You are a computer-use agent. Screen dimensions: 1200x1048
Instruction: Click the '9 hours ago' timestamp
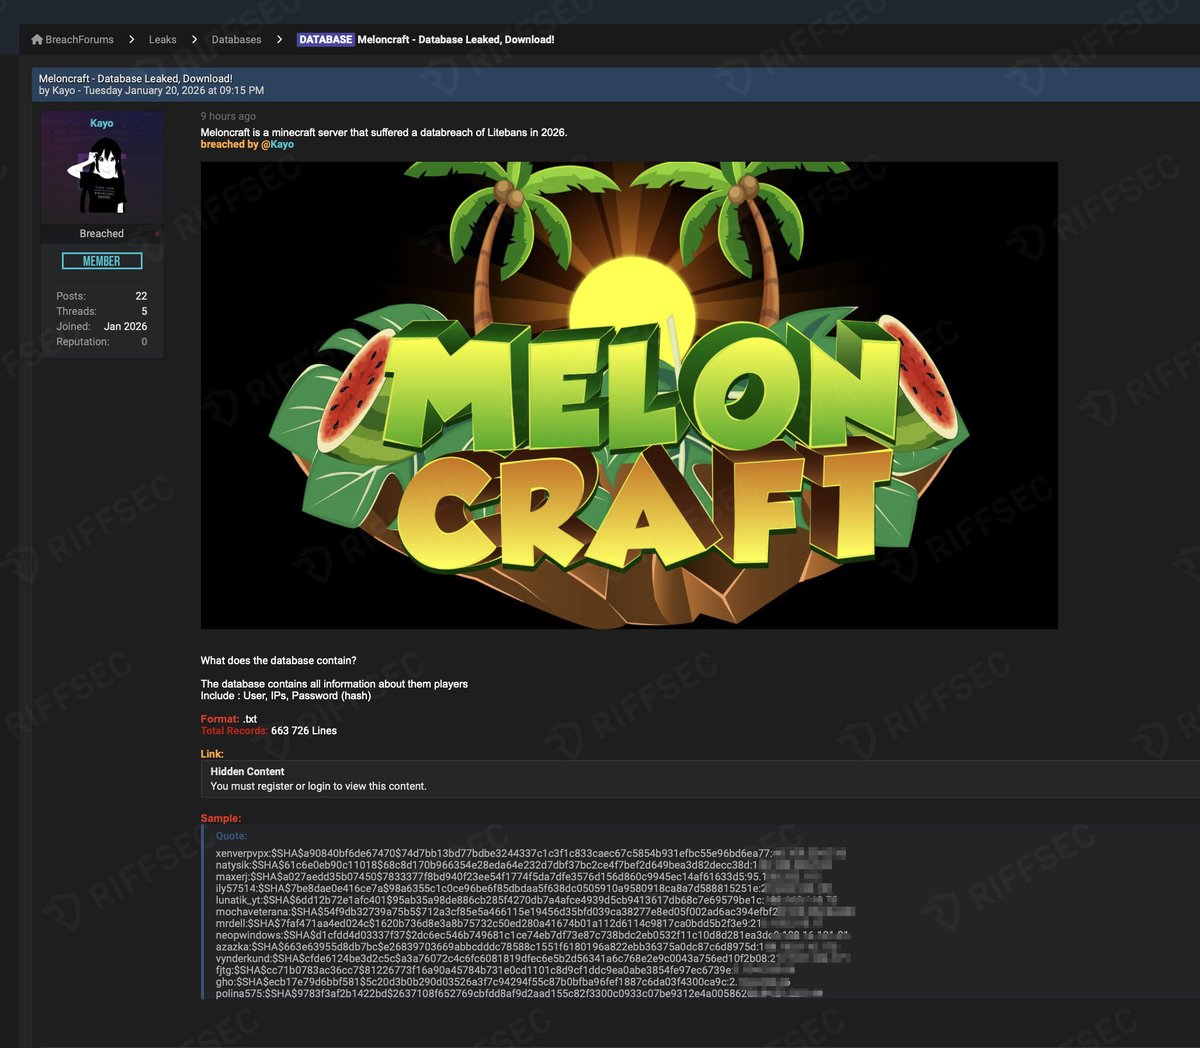[x=228, y=116]
